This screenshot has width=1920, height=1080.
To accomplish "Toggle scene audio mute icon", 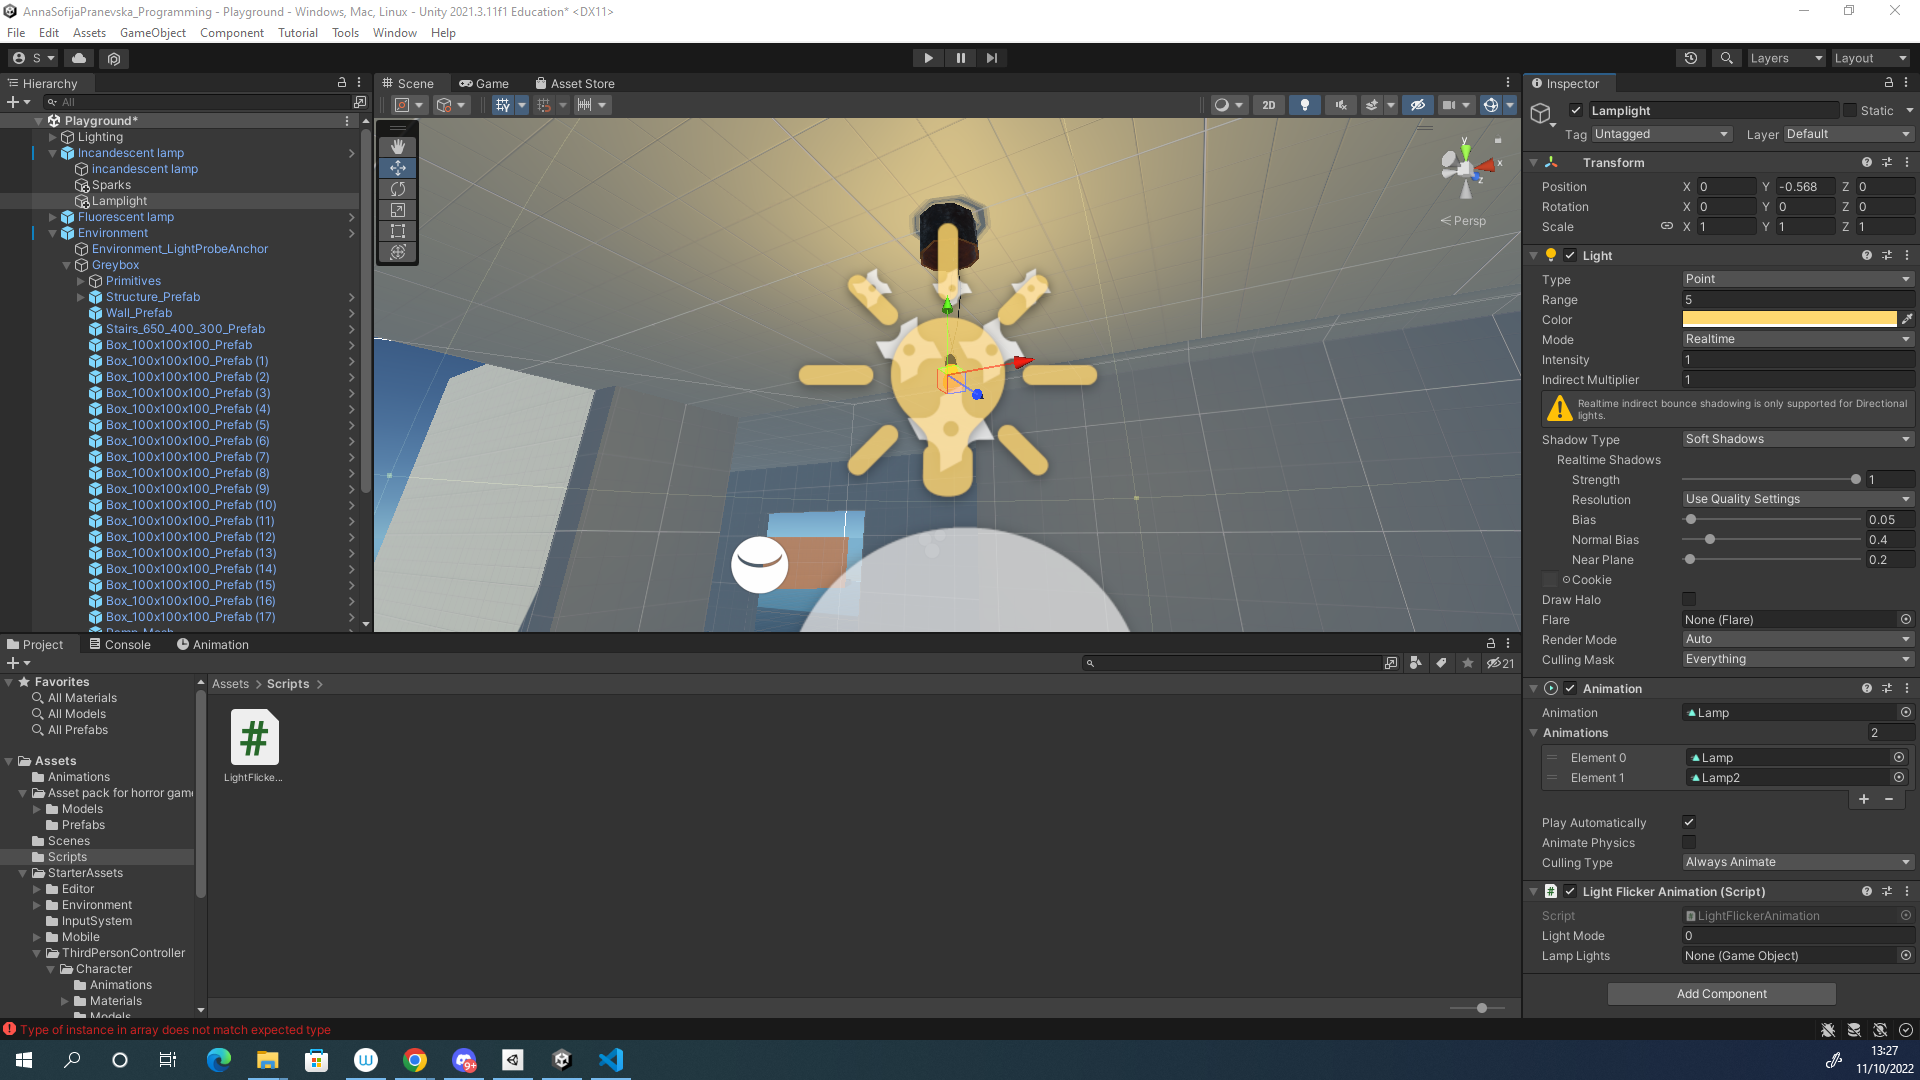I will click(1340, 105).
